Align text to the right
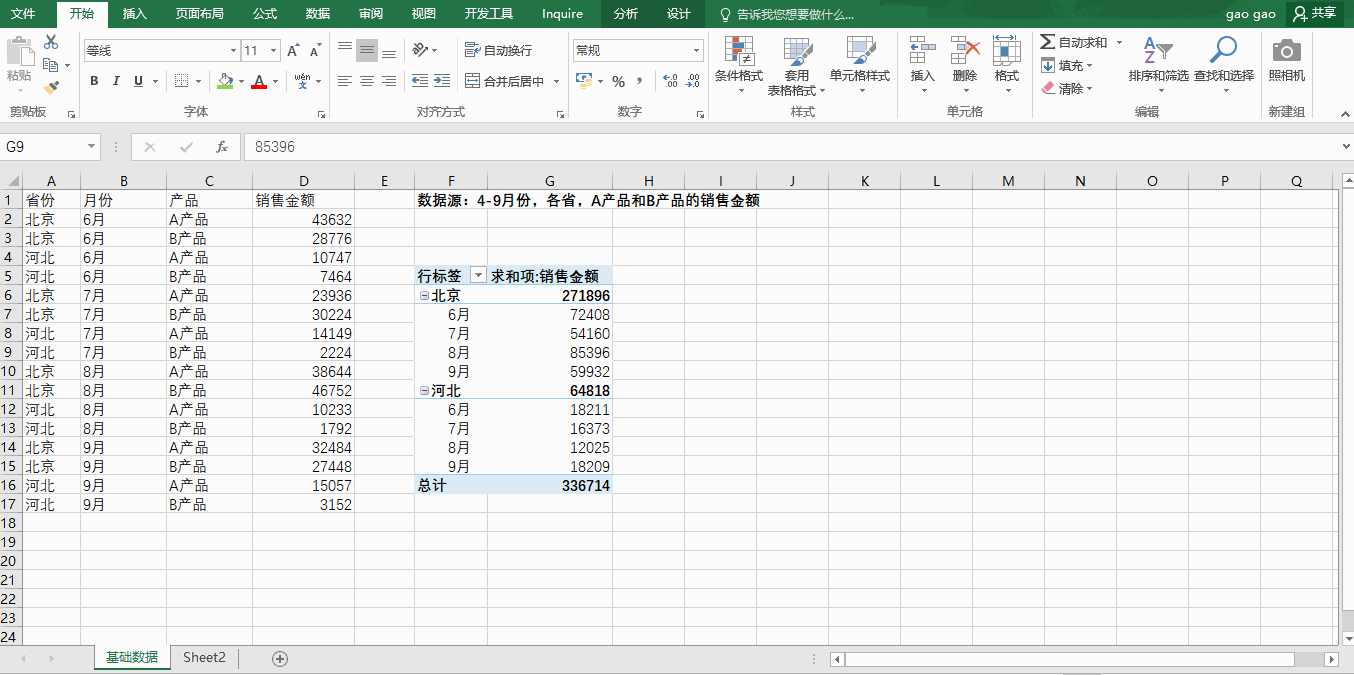The image size is (1354, 675). point(389,81)
